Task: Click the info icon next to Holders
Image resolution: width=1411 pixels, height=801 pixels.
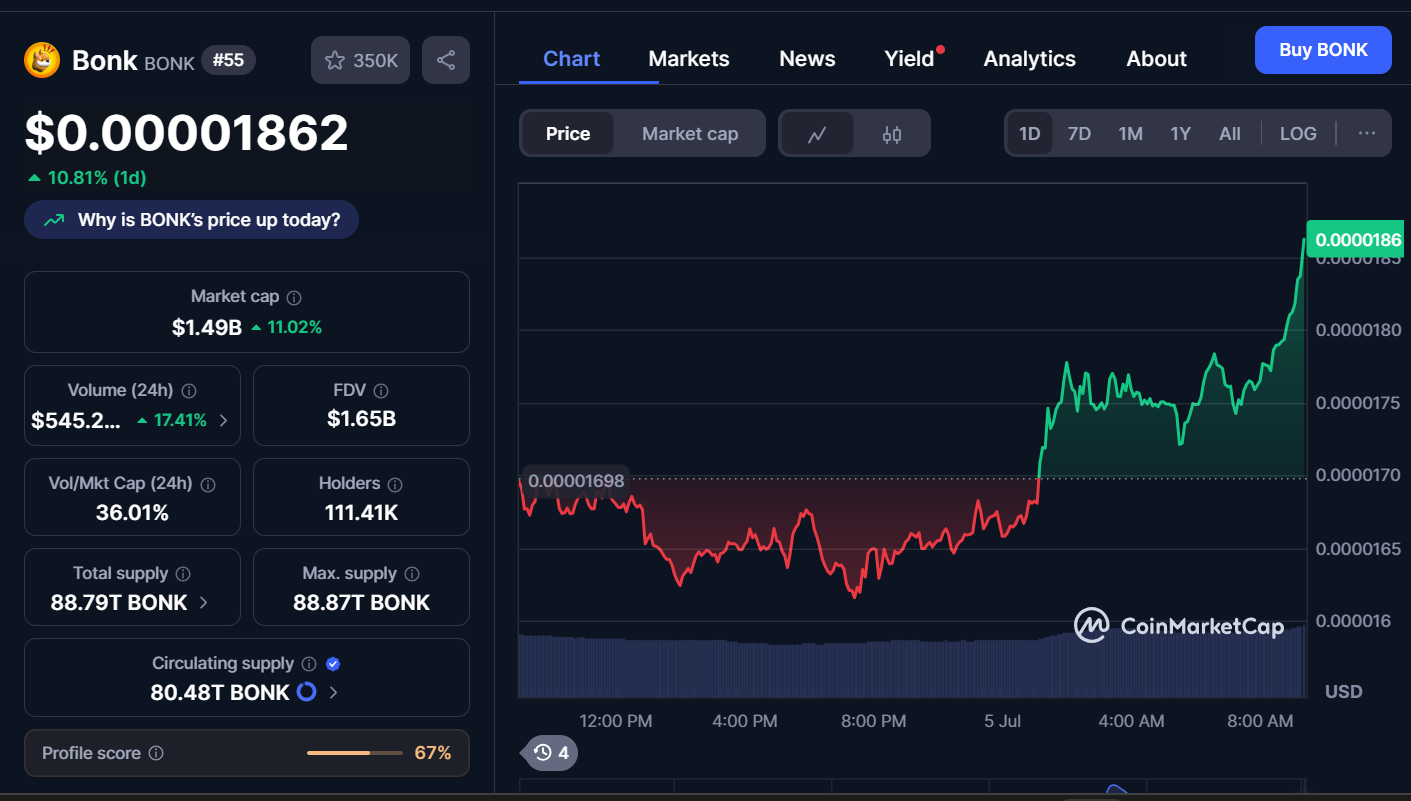Action: tap(395, 484)
